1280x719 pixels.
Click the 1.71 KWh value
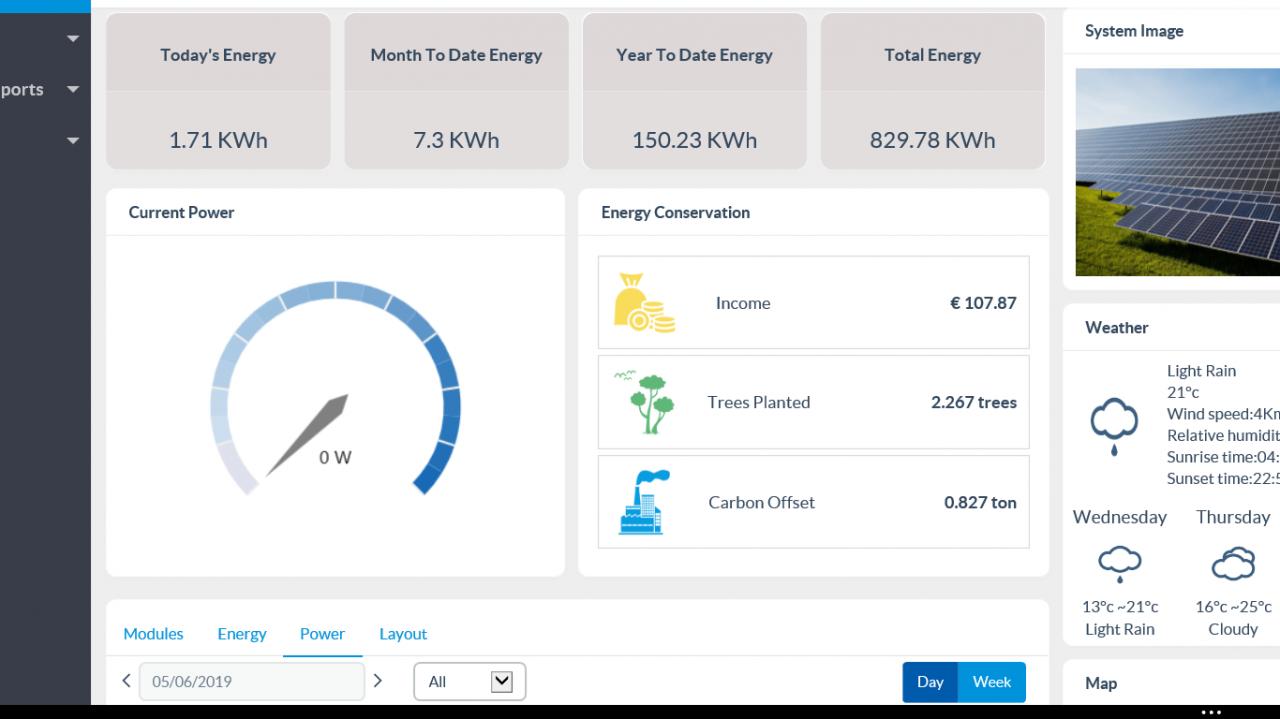point(218,140)
